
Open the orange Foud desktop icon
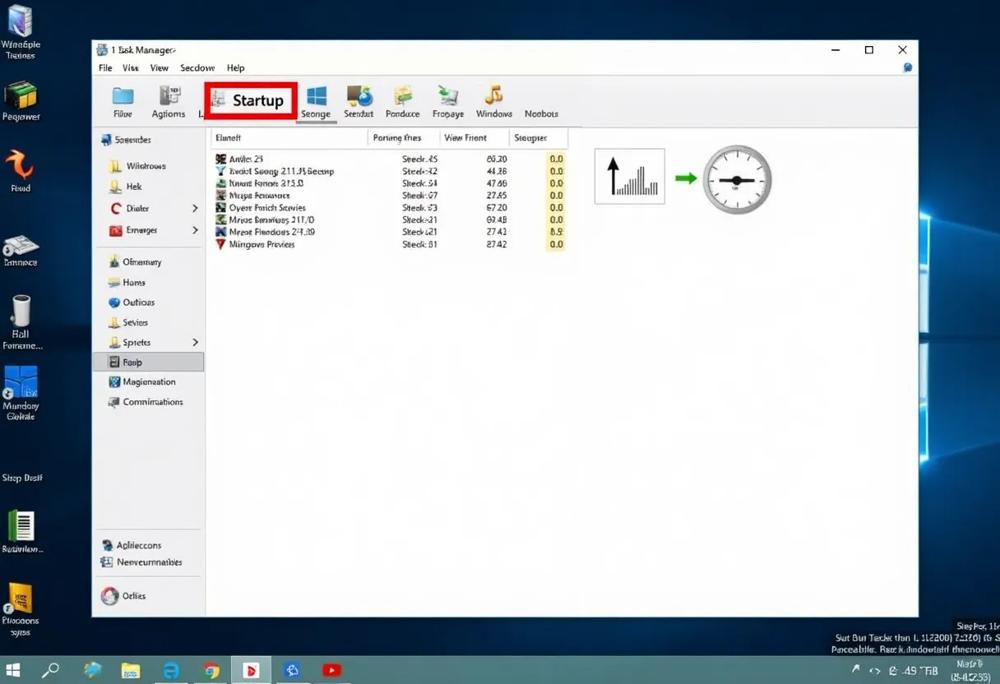[20, 170]
